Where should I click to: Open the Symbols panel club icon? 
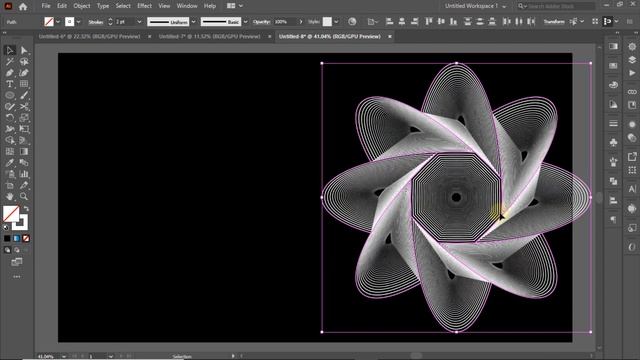click(613, 142)
